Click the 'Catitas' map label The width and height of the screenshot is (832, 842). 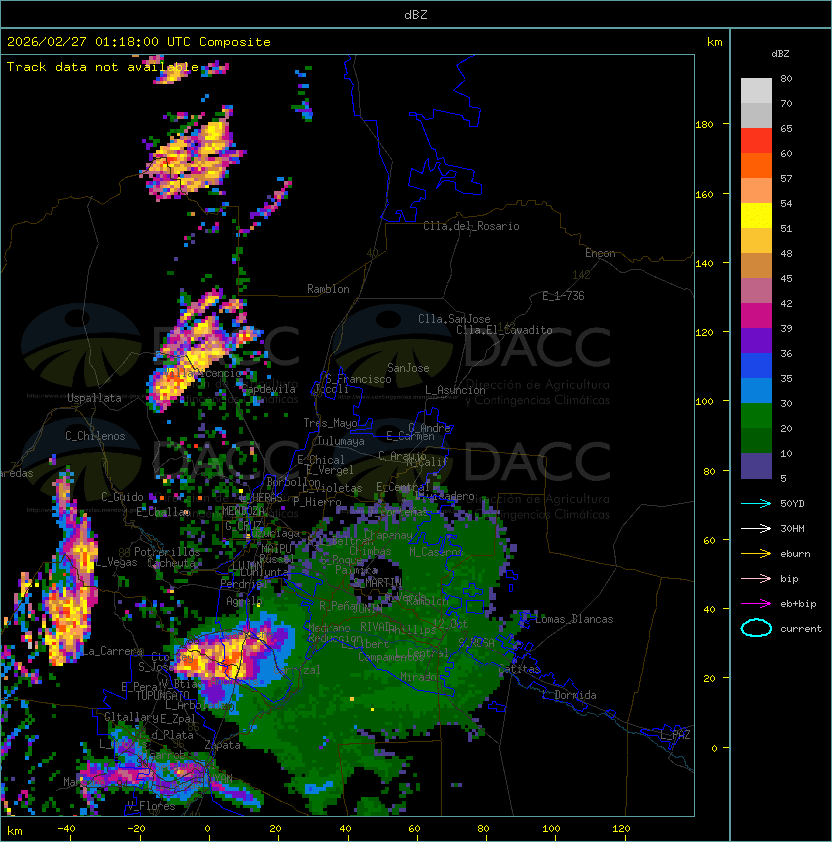(x=519, y=670)
